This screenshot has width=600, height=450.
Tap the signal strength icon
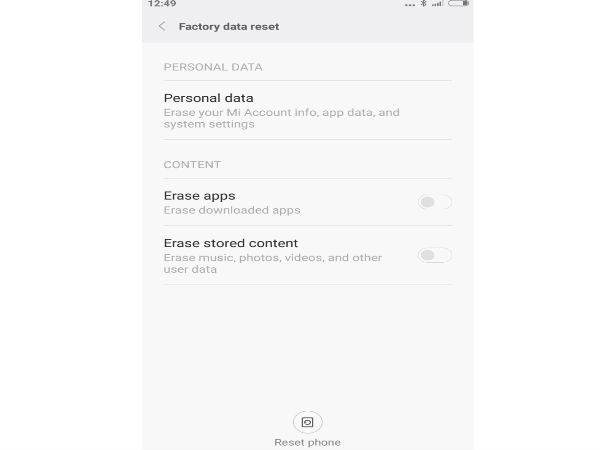pos(437,4)
